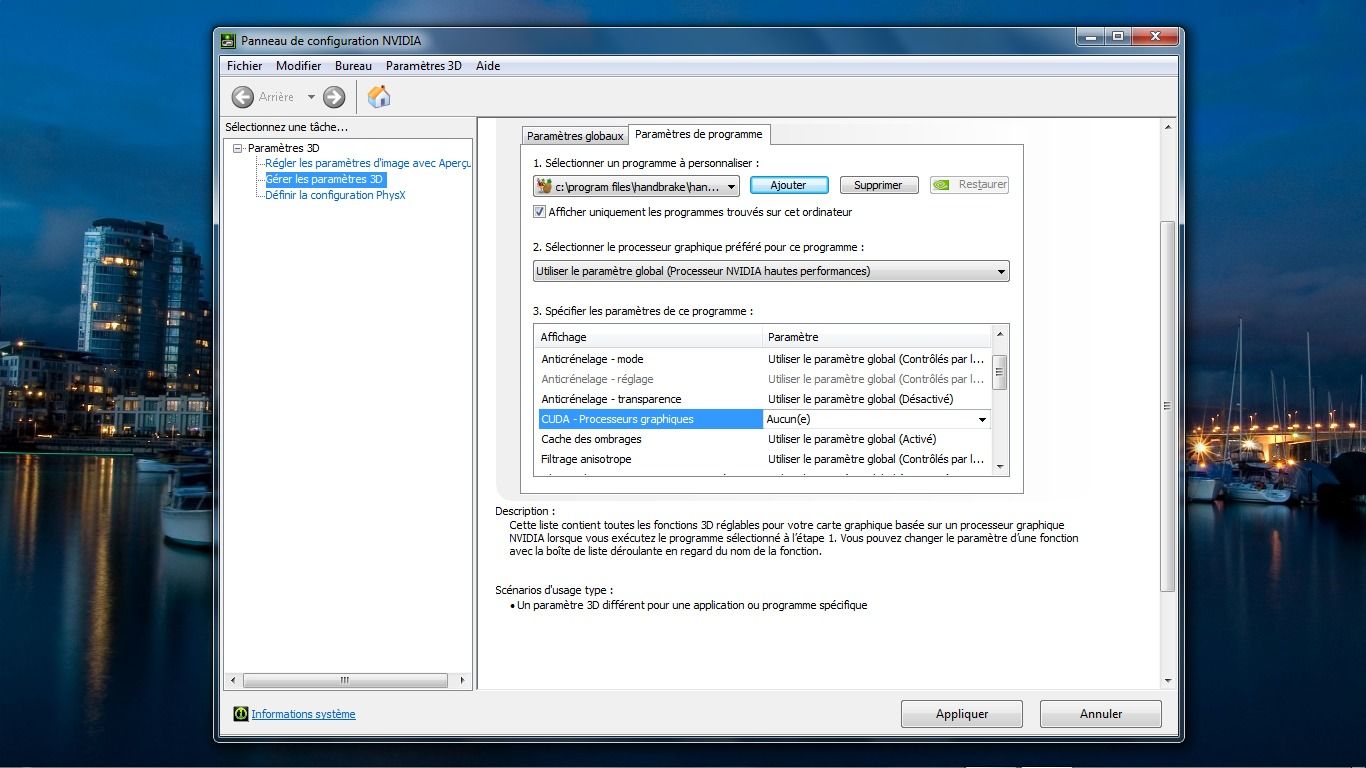Open the Bureau menu

[x=353, y=66]
